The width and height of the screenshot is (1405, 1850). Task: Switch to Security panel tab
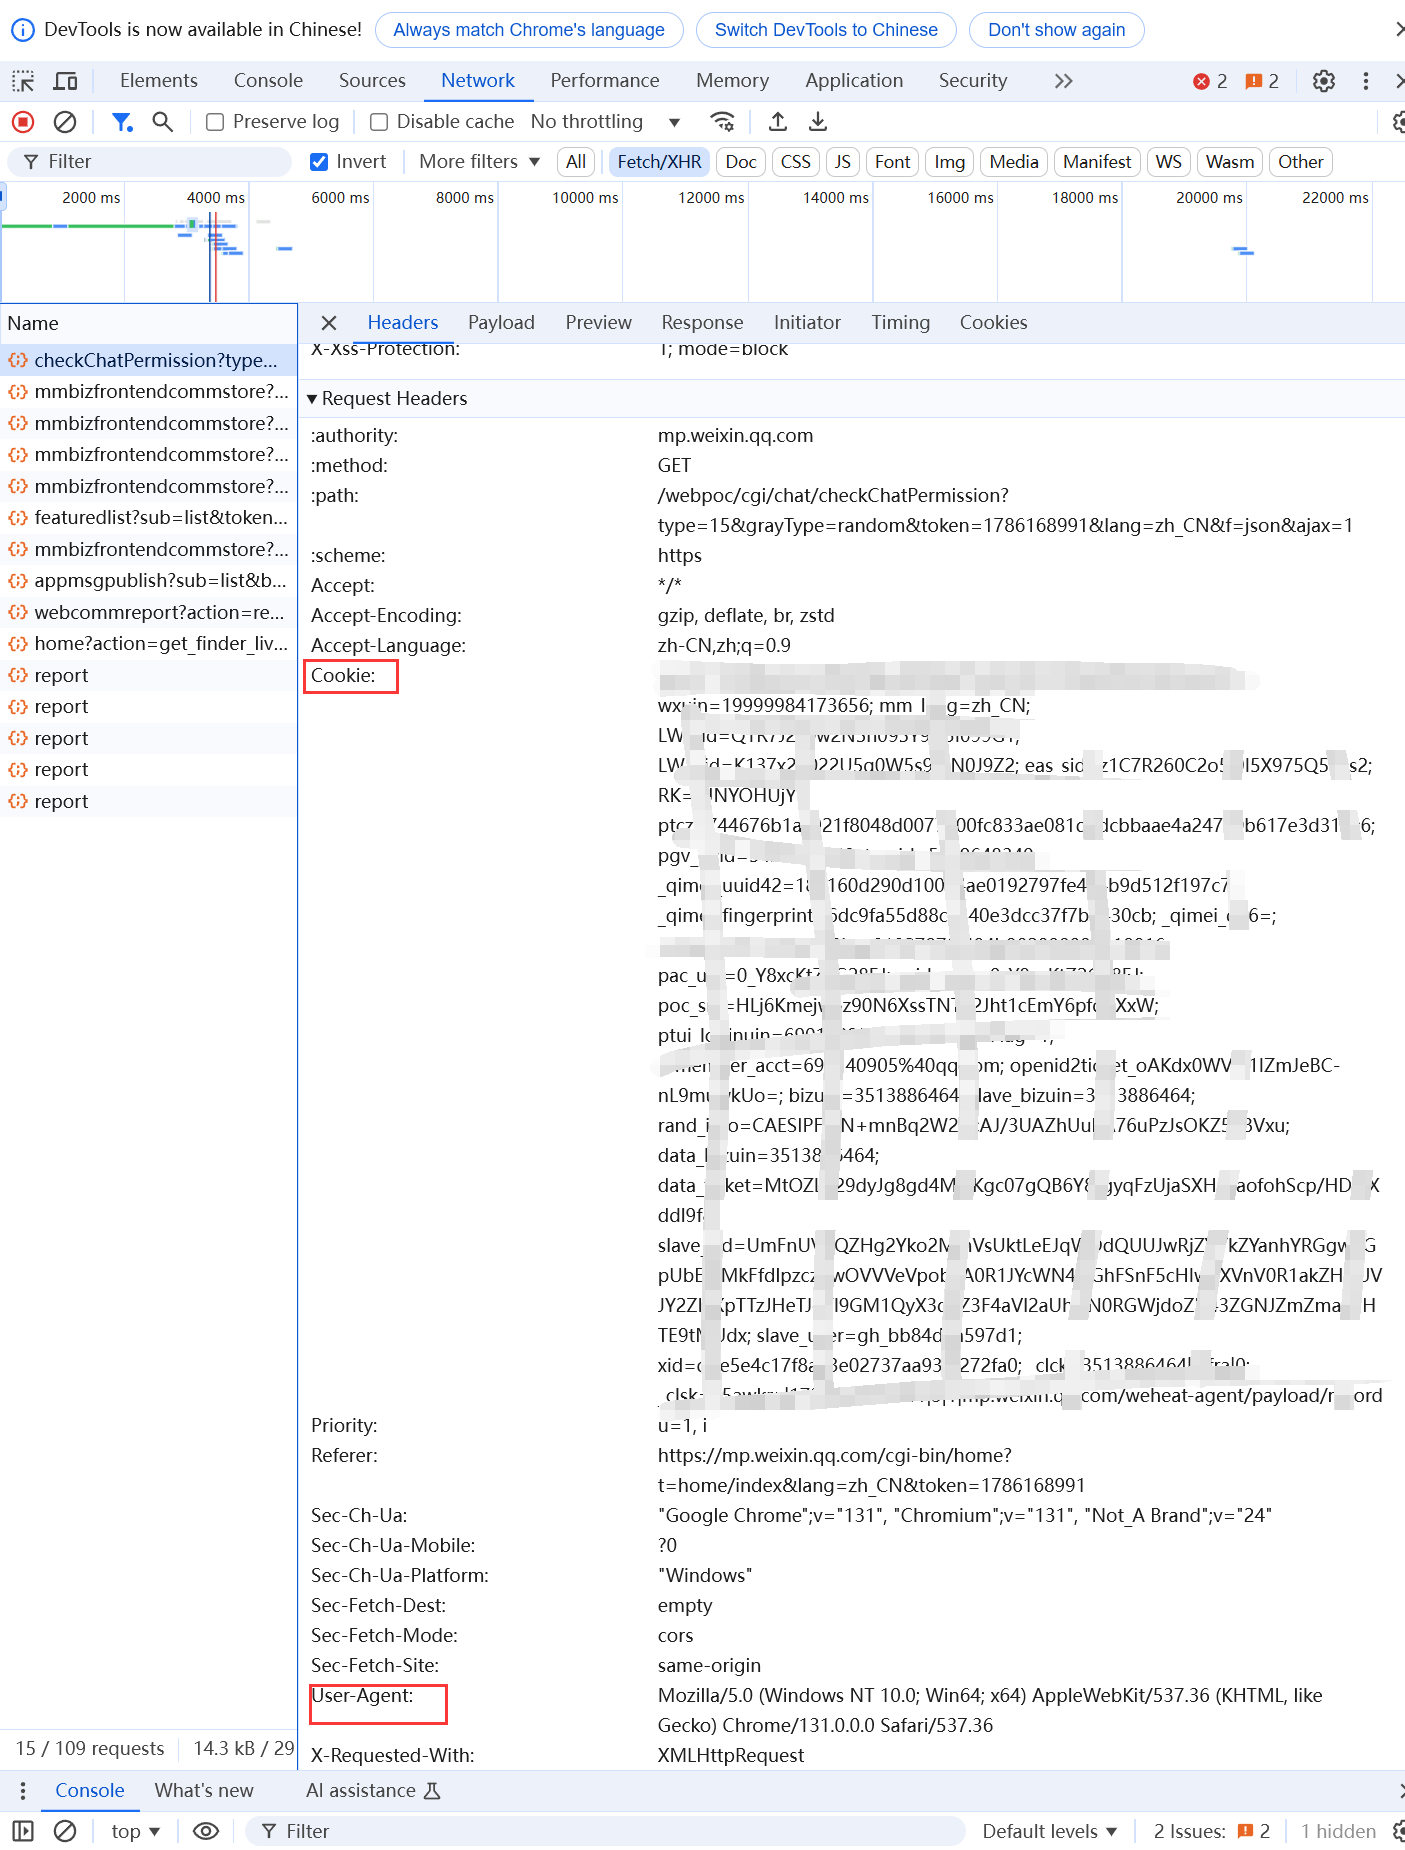(973, 81)
